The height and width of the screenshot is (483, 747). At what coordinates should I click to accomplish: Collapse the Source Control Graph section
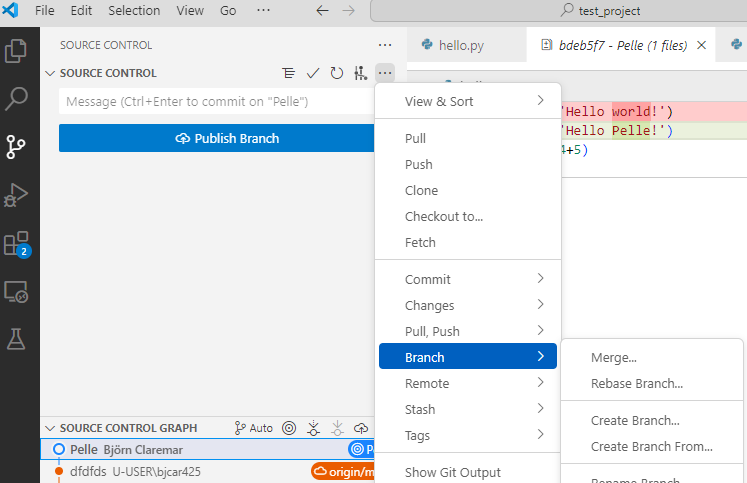pos(50,428)
